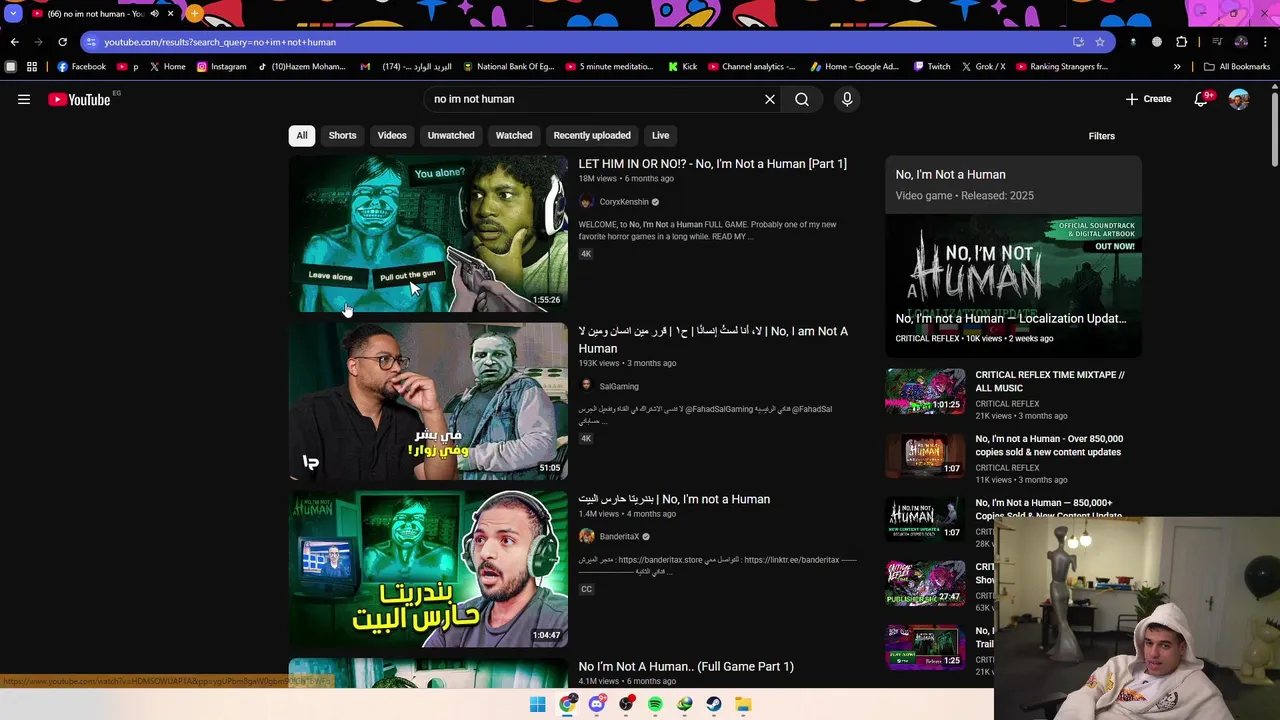This screenshot has height=720, width=1280.
Task: Select the All filter chip
Action: [x=302, y=135]
